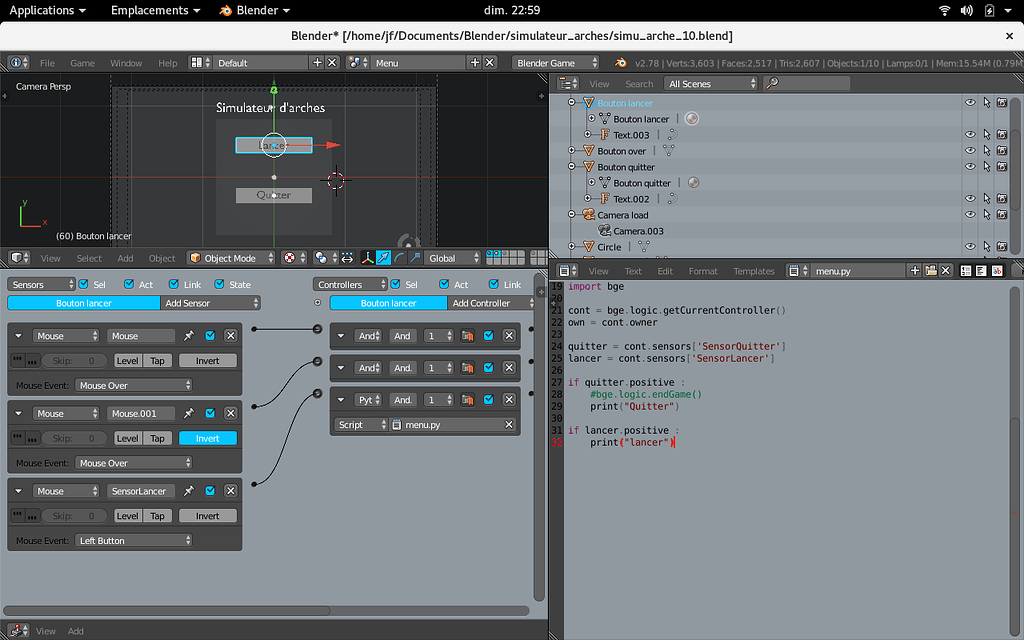
Task: Toggle word wrap in text editor
Action: [x=982, y=271]
